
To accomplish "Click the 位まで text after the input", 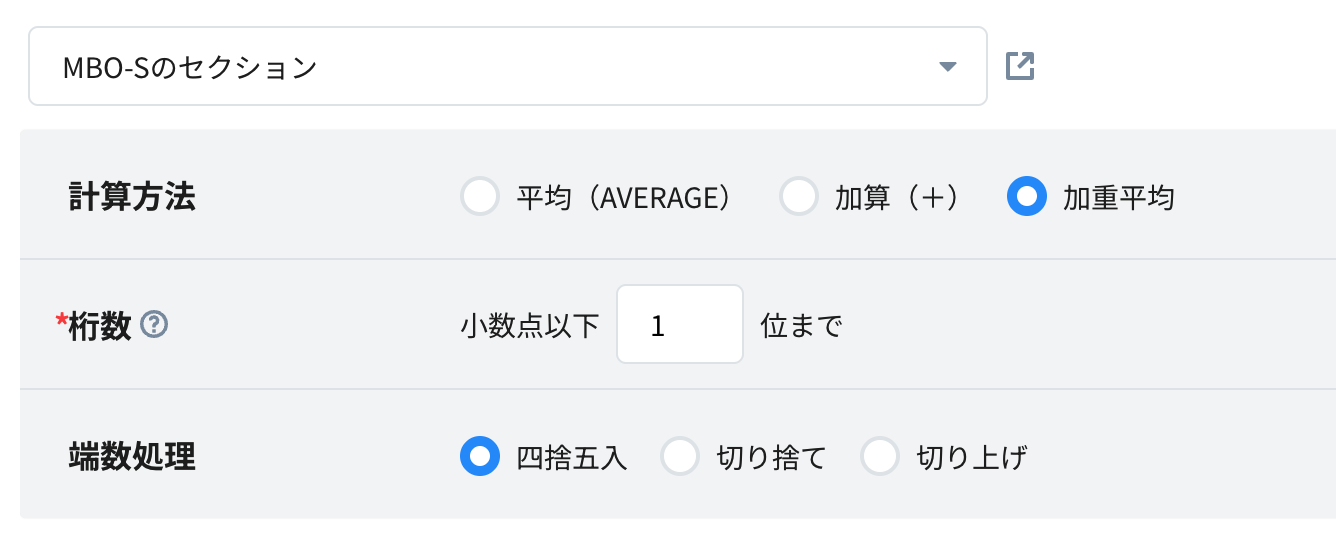I will (801, 326).
